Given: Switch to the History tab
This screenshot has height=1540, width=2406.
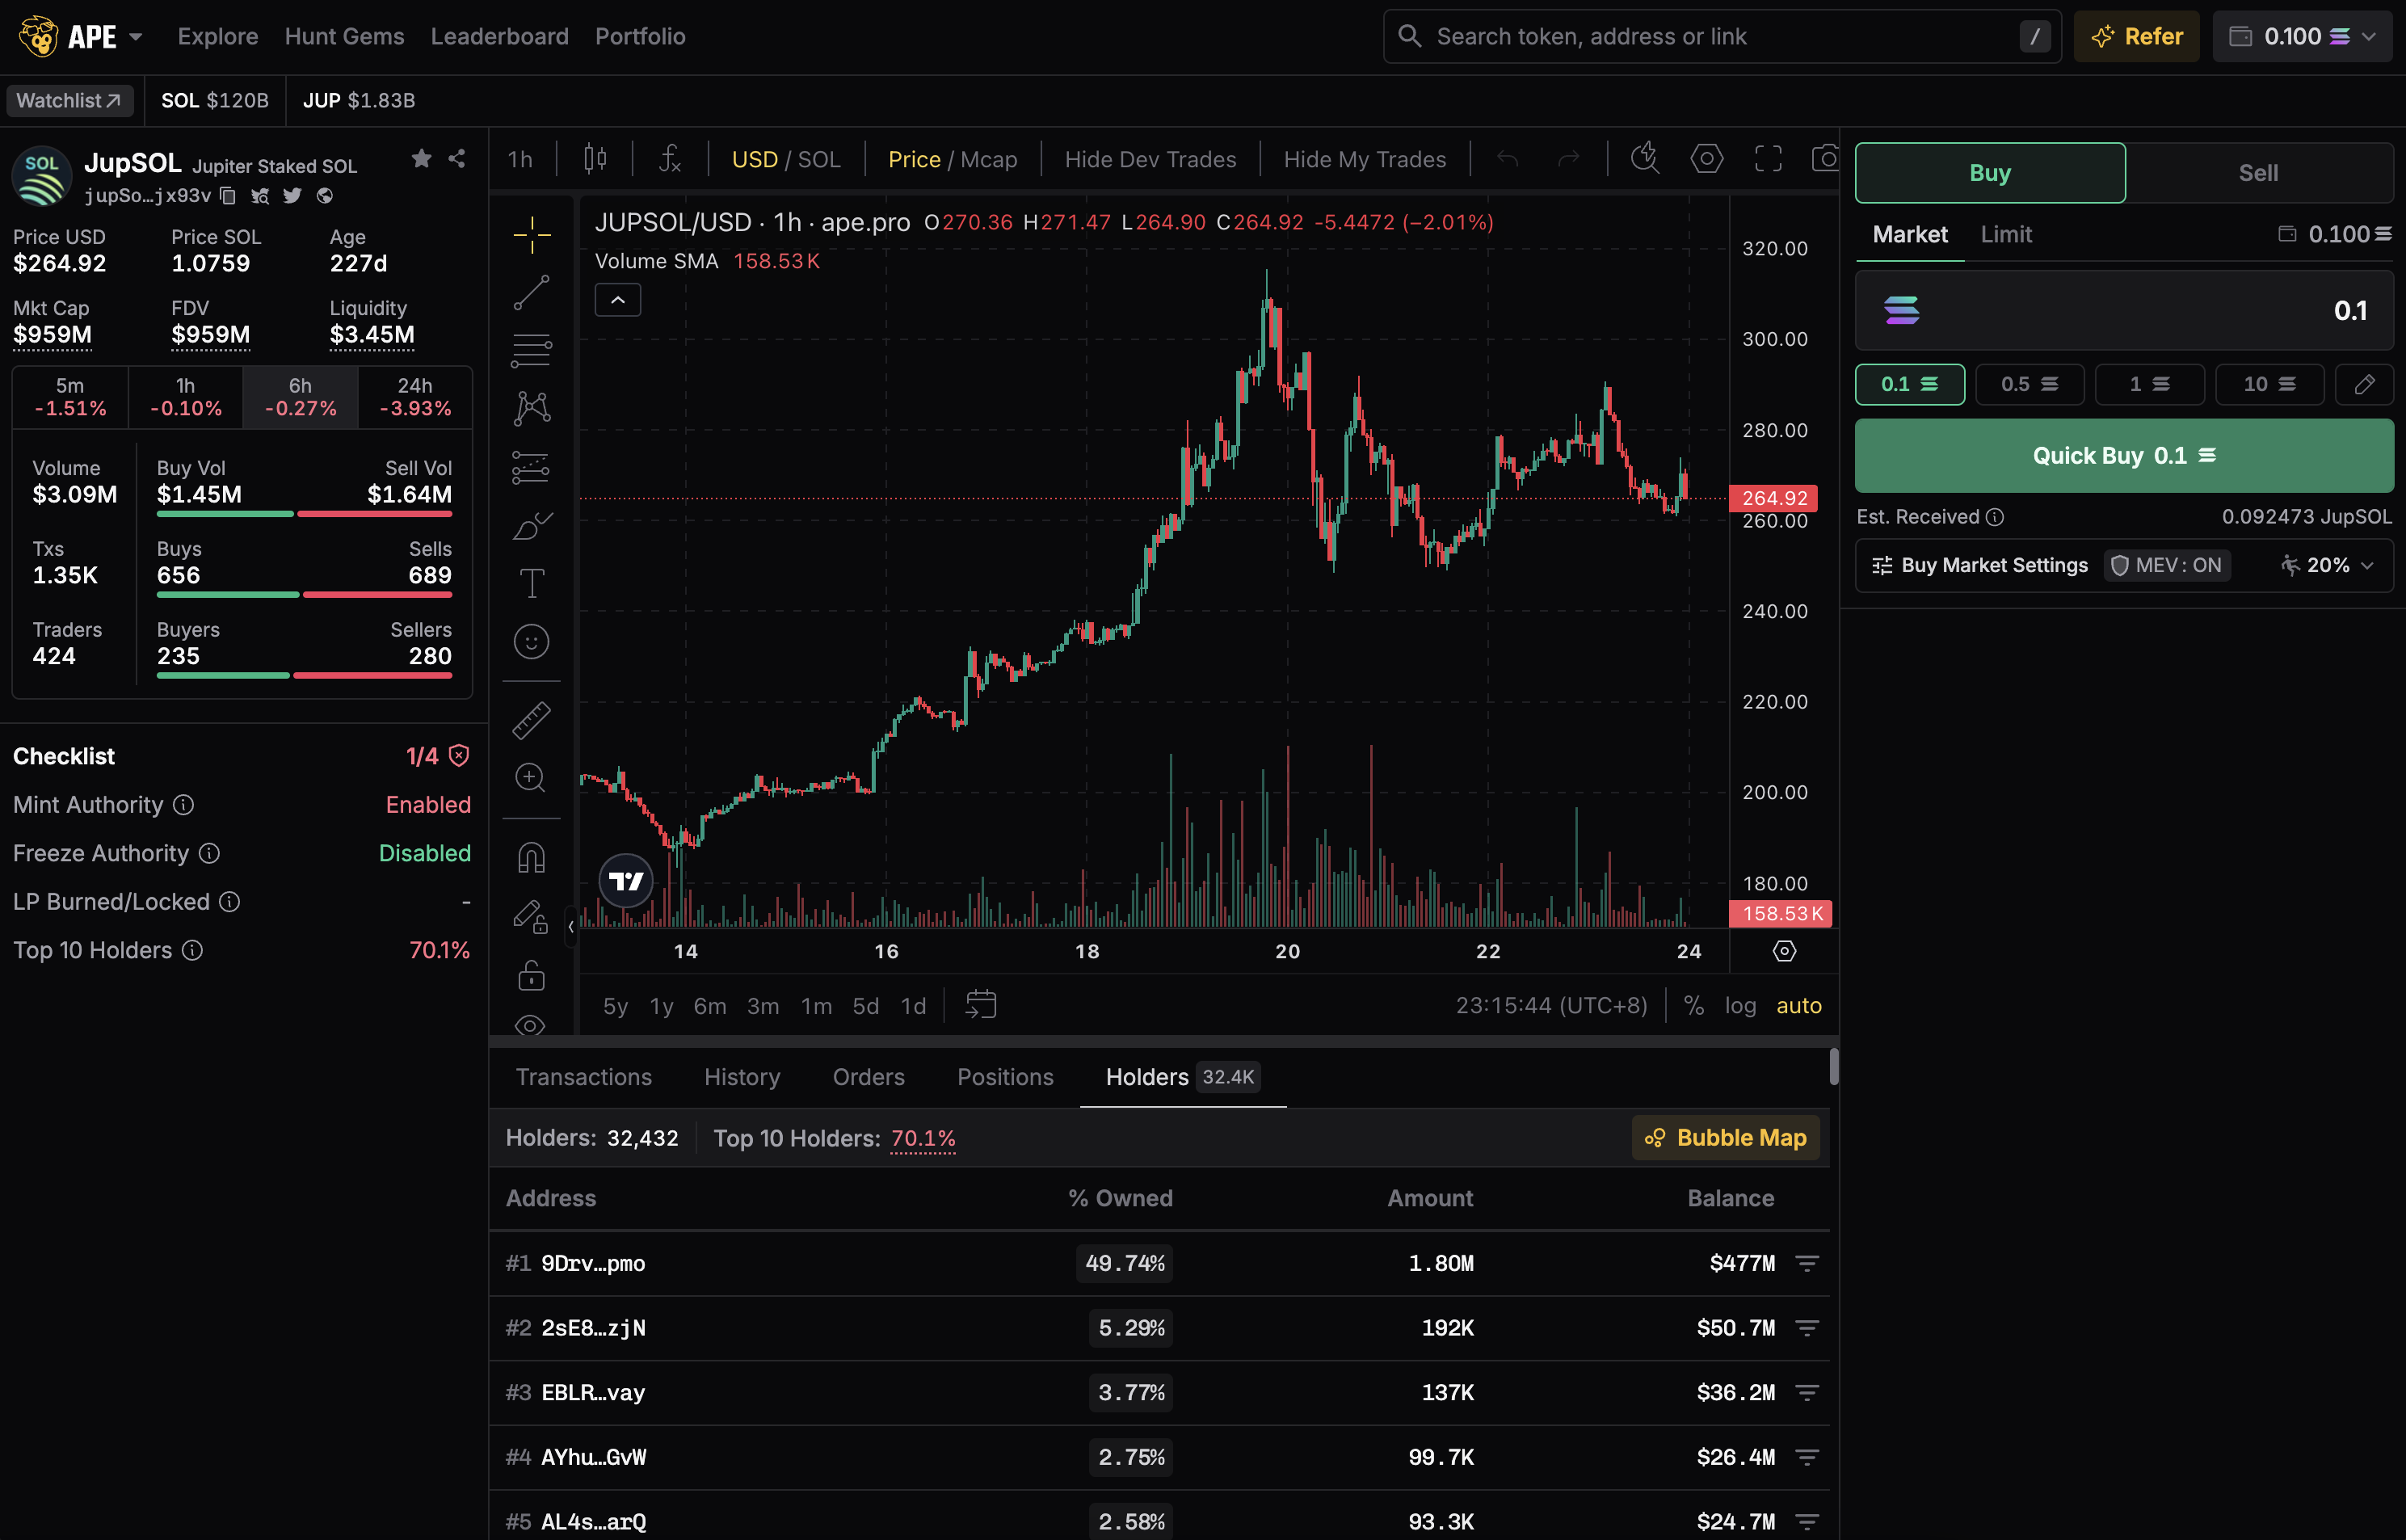Looking at the screenshot, I should click(x=741, y=1077).
